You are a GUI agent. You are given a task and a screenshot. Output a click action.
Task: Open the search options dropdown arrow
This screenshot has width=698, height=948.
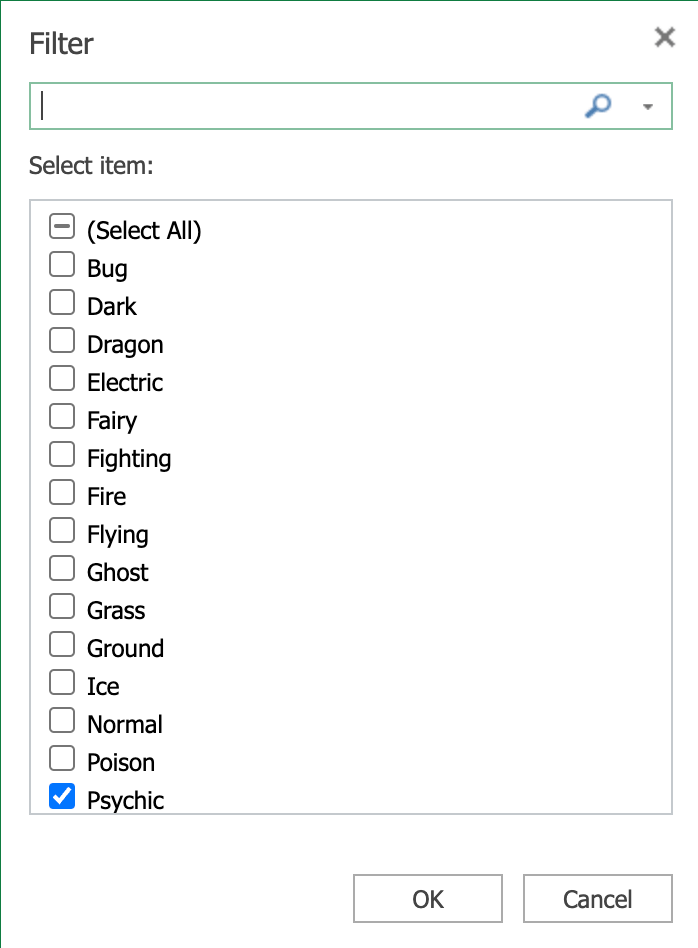tap(647, 105)
